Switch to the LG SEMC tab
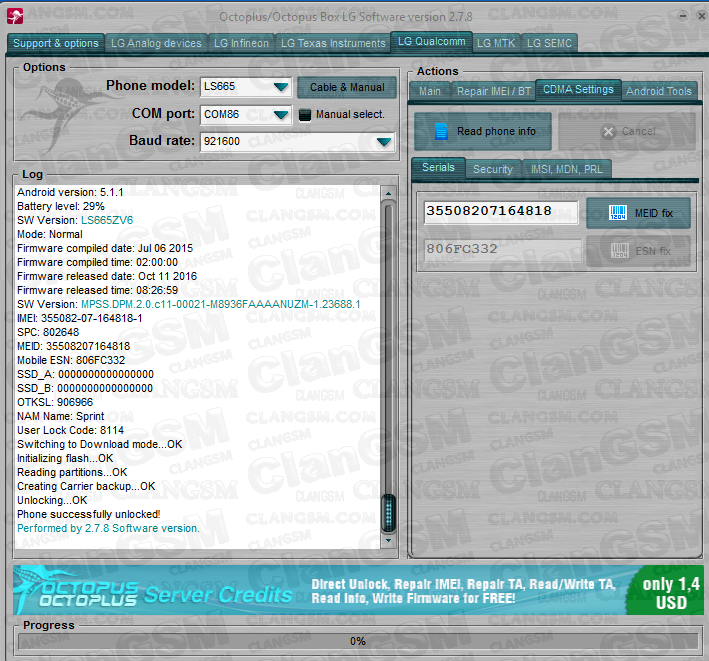 pos(549,43)
